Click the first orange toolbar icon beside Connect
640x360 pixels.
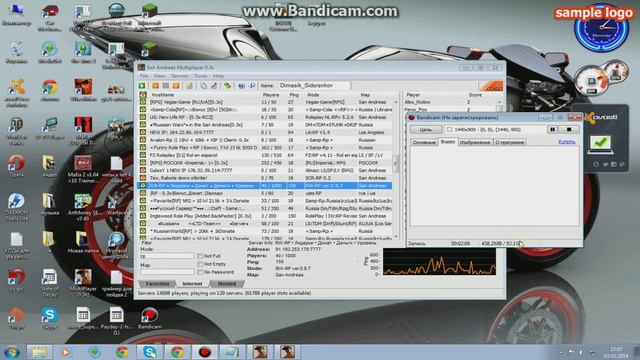coord(156,86)
